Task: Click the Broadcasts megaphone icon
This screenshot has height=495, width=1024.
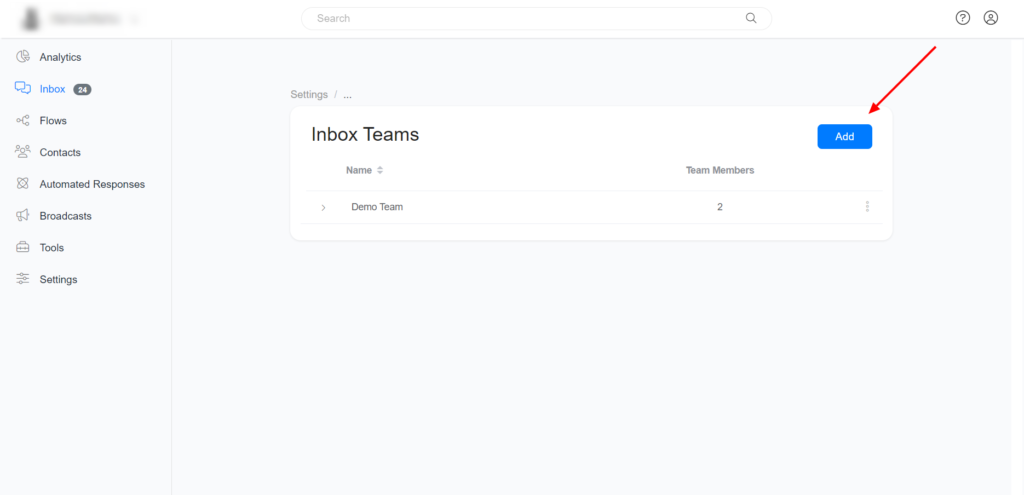Action: pyautogui.click(x=23, y=215)
